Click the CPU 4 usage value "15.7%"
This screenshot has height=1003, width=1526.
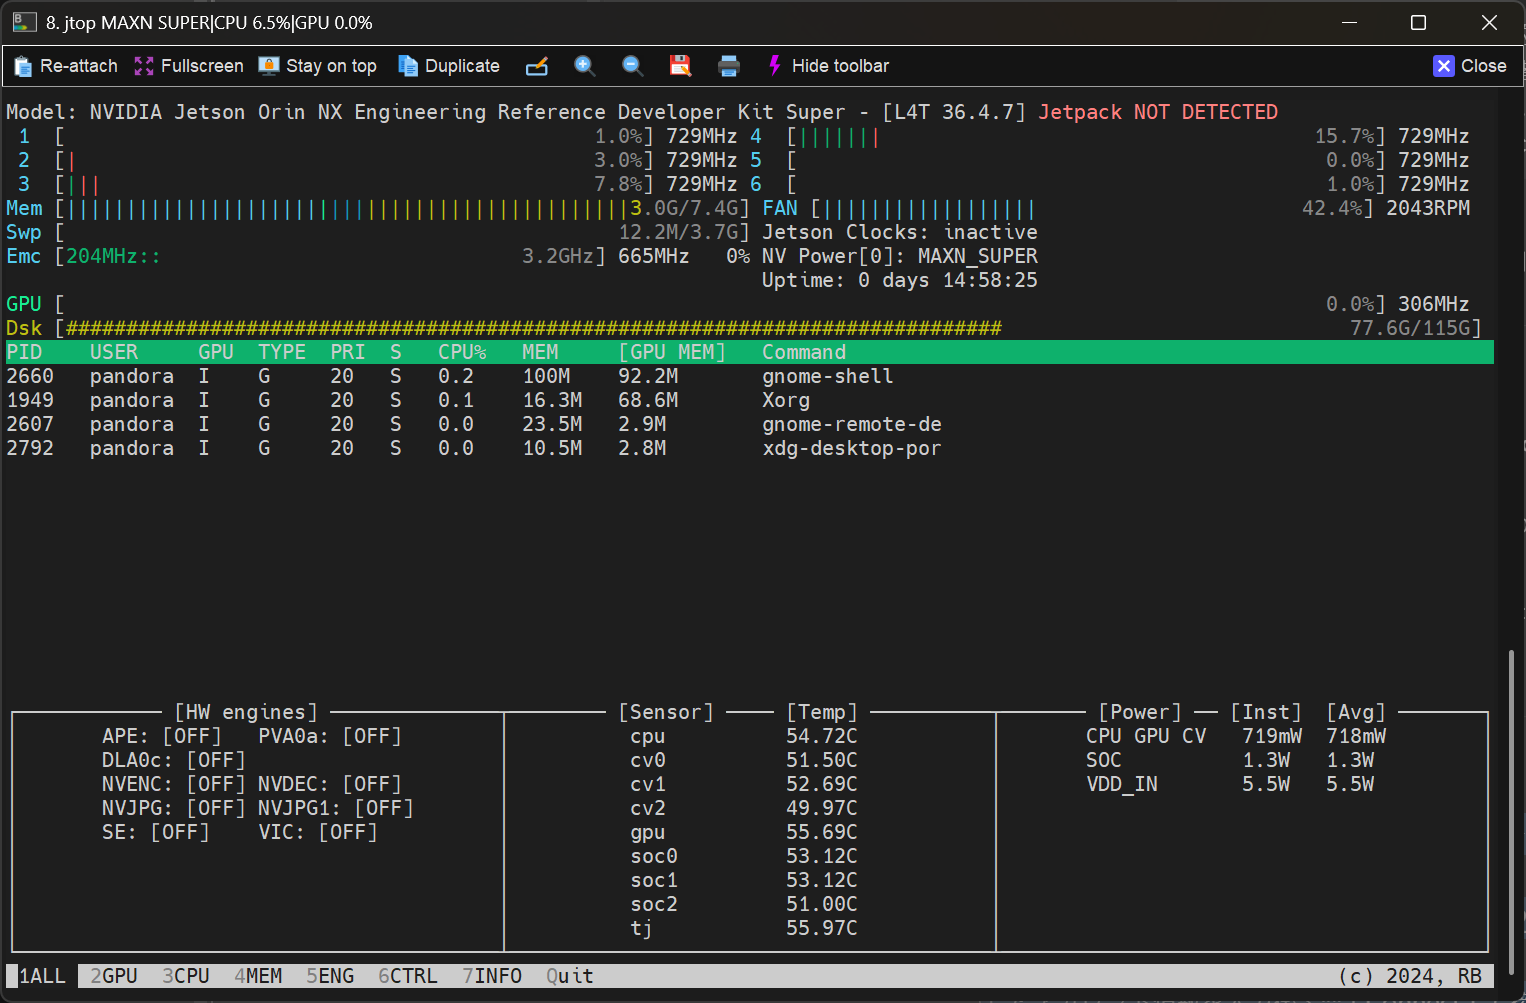point(1344,136)
